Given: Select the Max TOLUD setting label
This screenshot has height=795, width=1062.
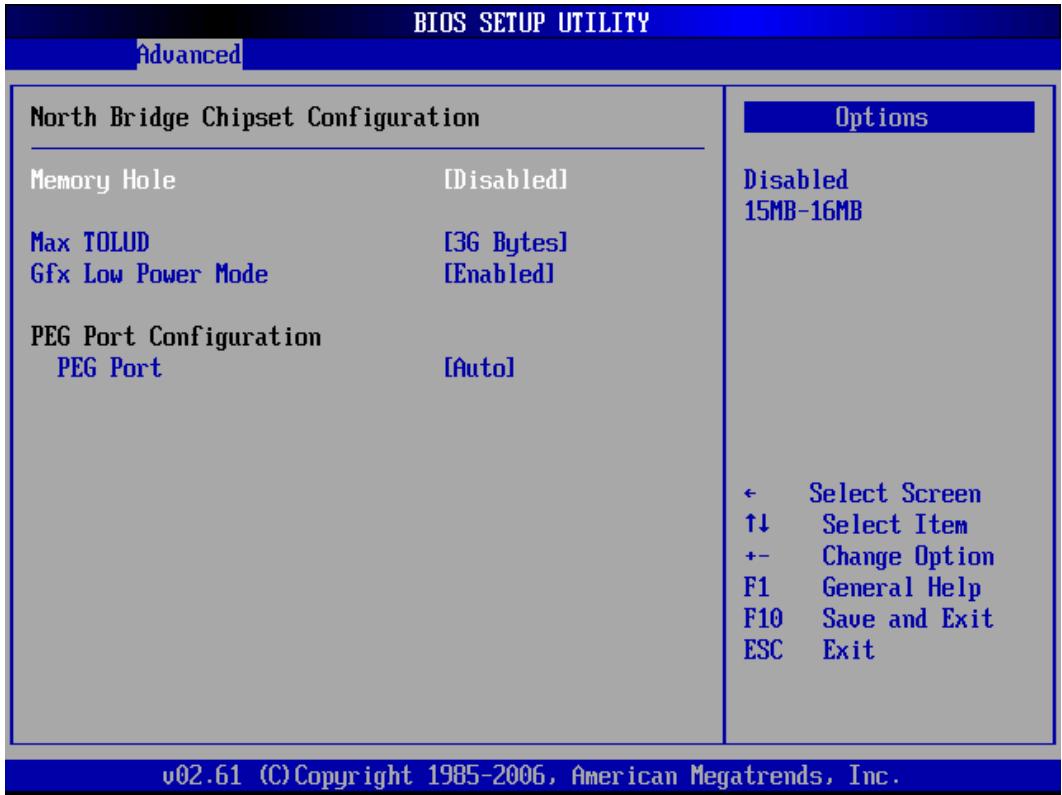Looking at the screenshot, I should coord(90,242).
